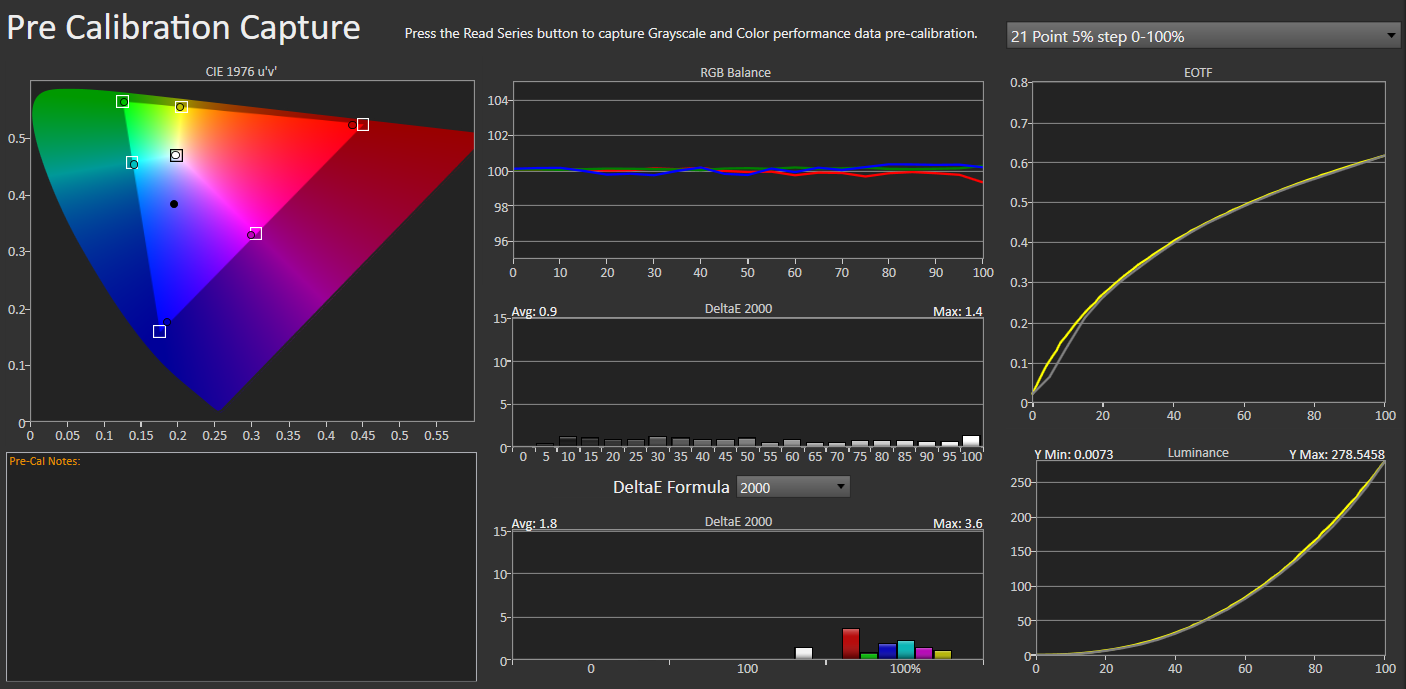Select the yellow target square on CIE chart
This screenshot has width=1406, height=689.
pos(181,106)
